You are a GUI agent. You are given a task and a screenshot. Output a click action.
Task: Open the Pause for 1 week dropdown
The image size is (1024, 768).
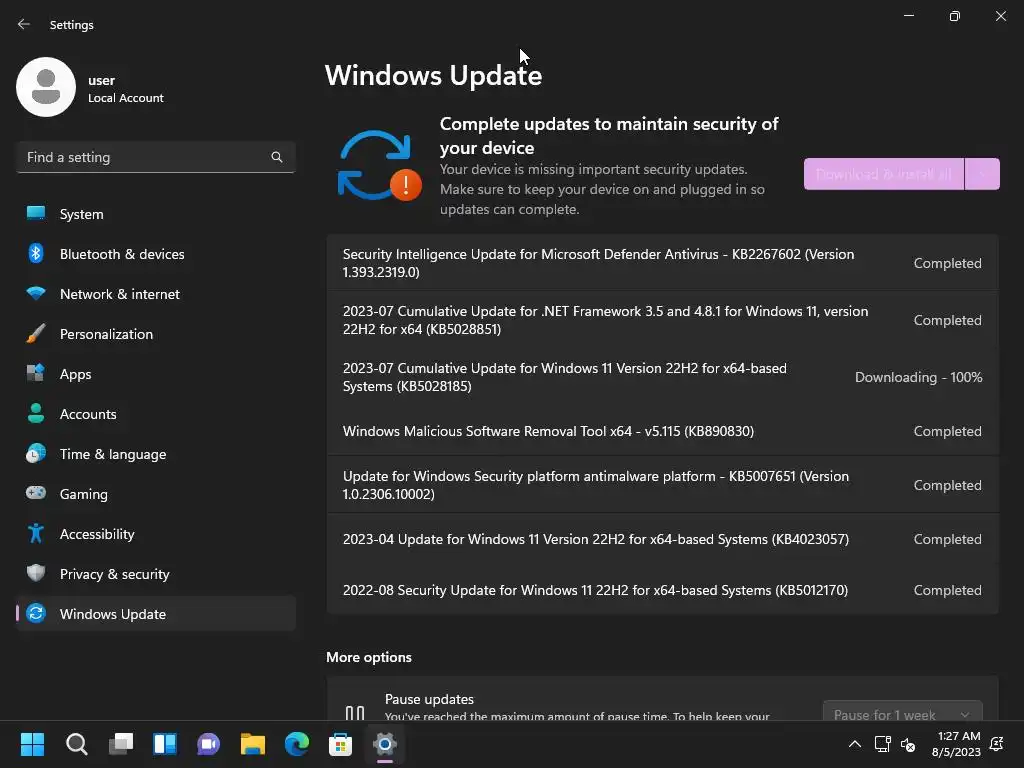coord(903,711)
